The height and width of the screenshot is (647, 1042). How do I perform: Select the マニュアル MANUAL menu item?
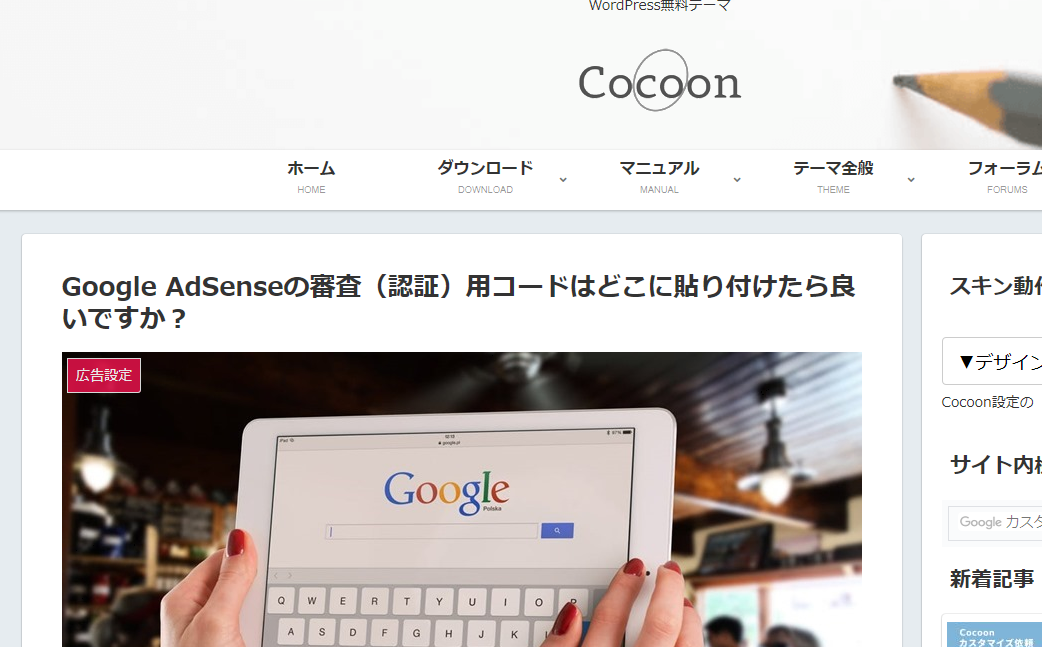[x=659, y=178]
